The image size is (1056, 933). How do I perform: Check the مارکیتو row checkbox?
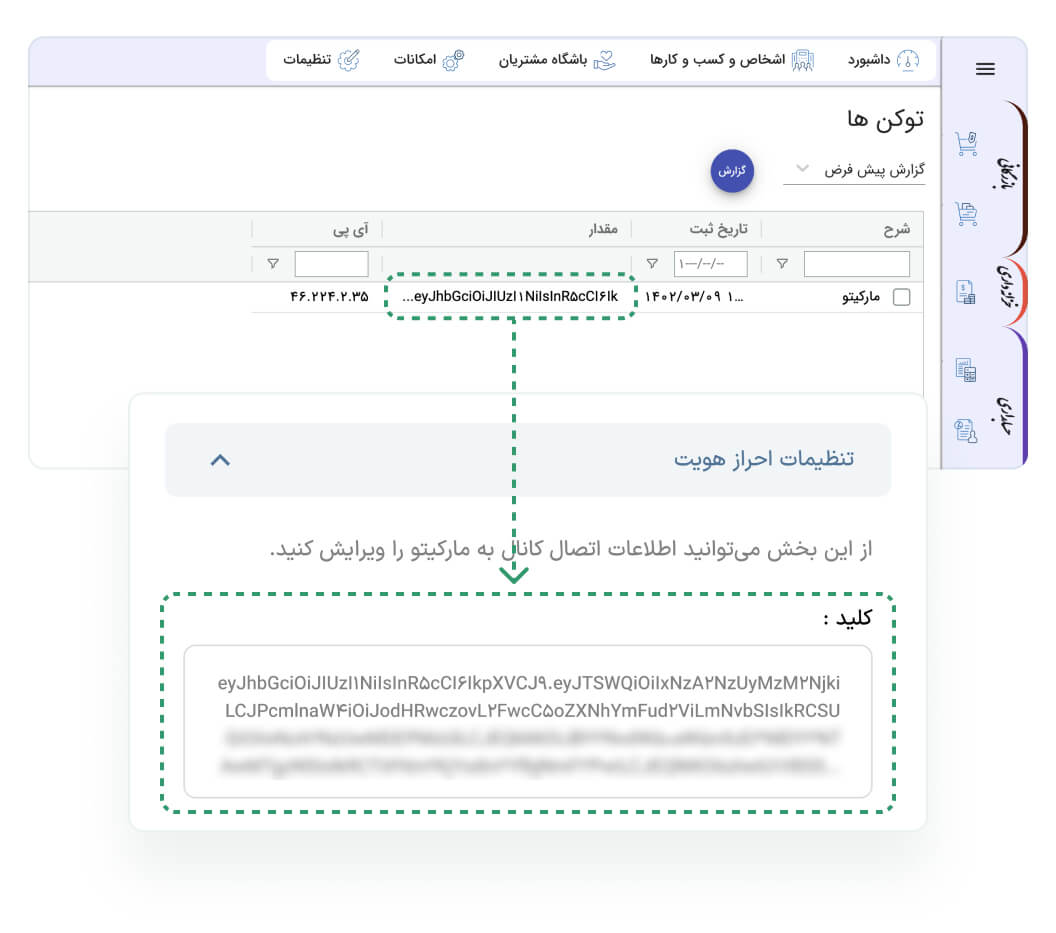click(901, 297)
